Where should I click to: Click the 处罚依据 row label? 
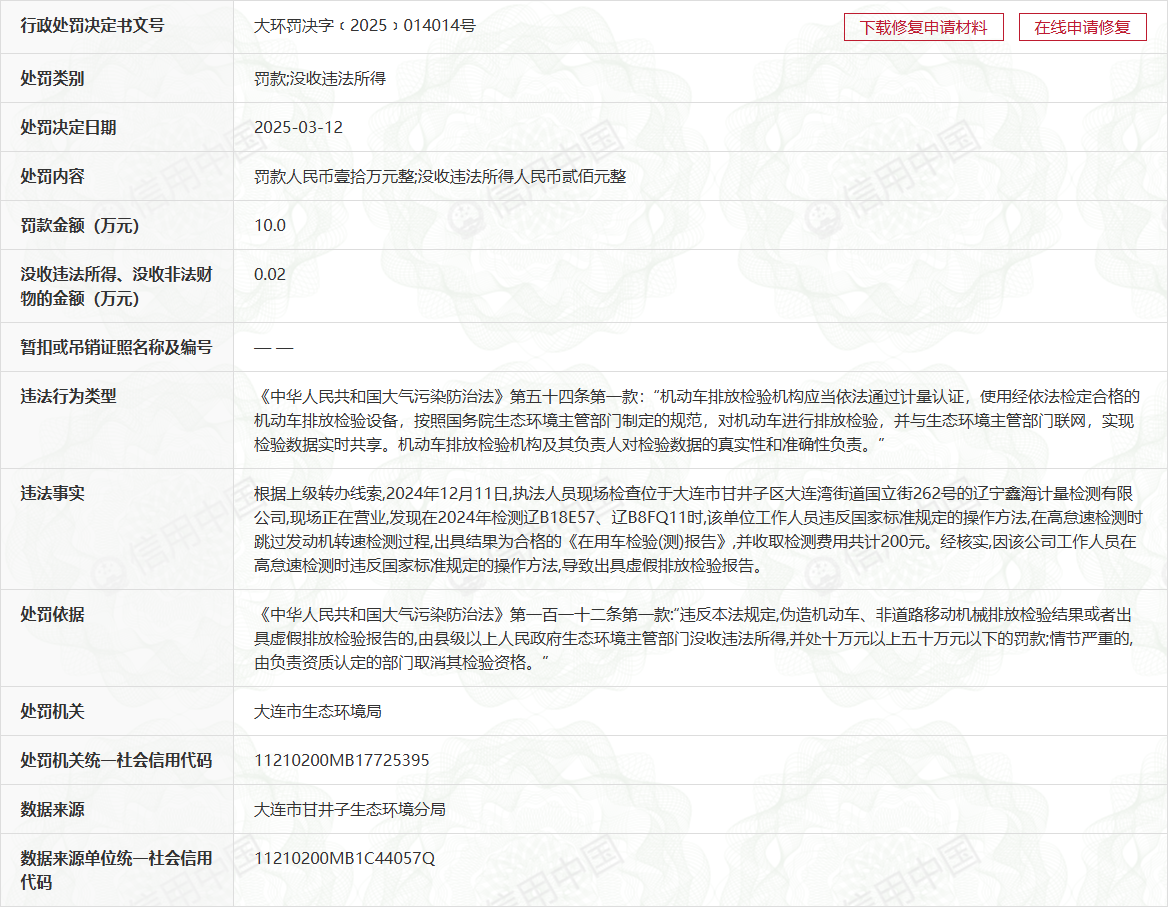click(x=53, y=615)
